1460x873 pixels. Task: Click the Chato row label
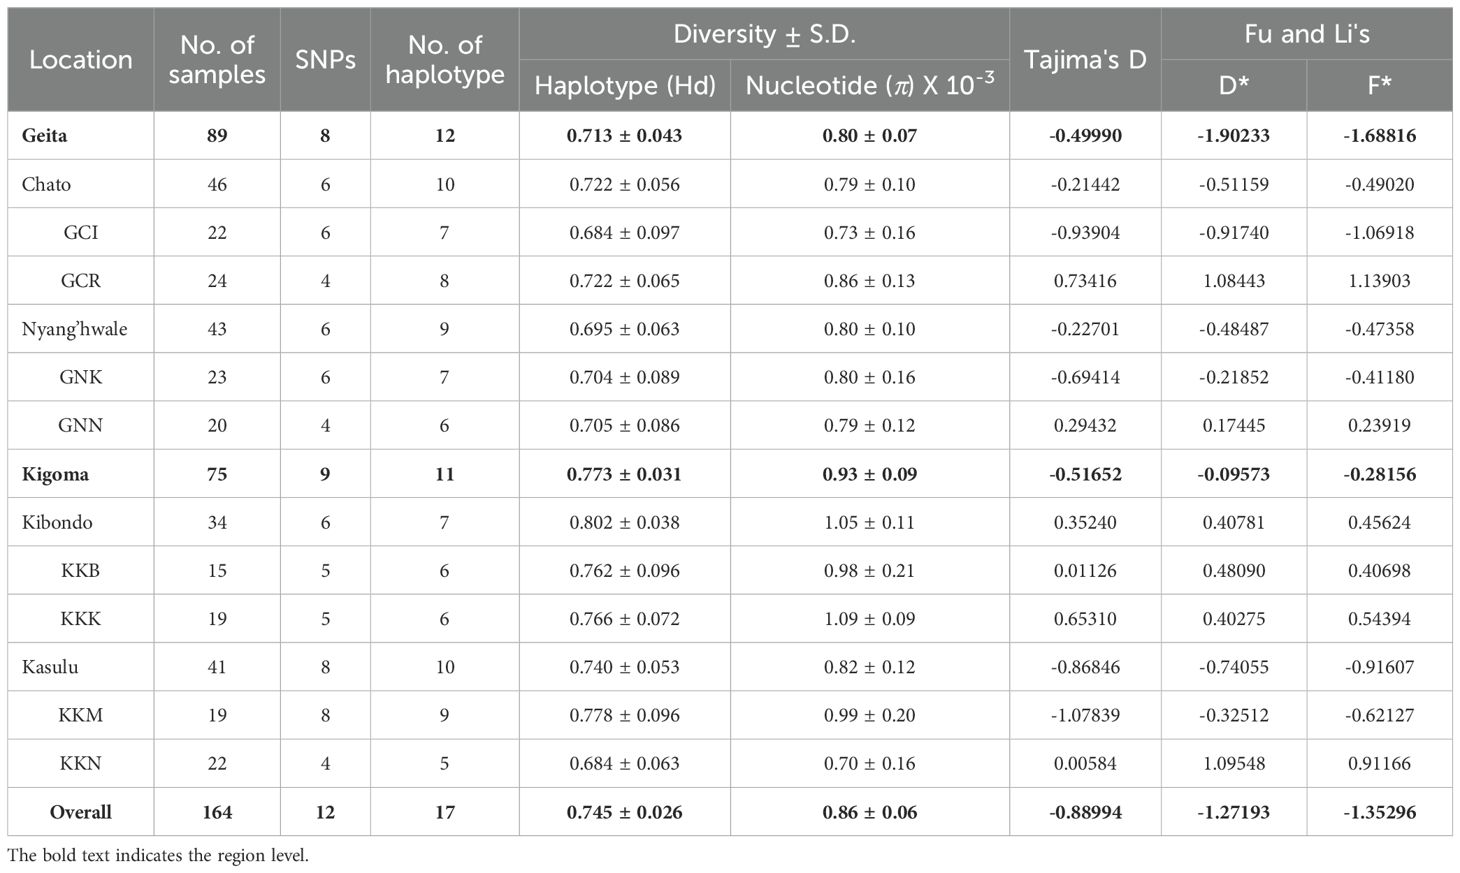46,184
